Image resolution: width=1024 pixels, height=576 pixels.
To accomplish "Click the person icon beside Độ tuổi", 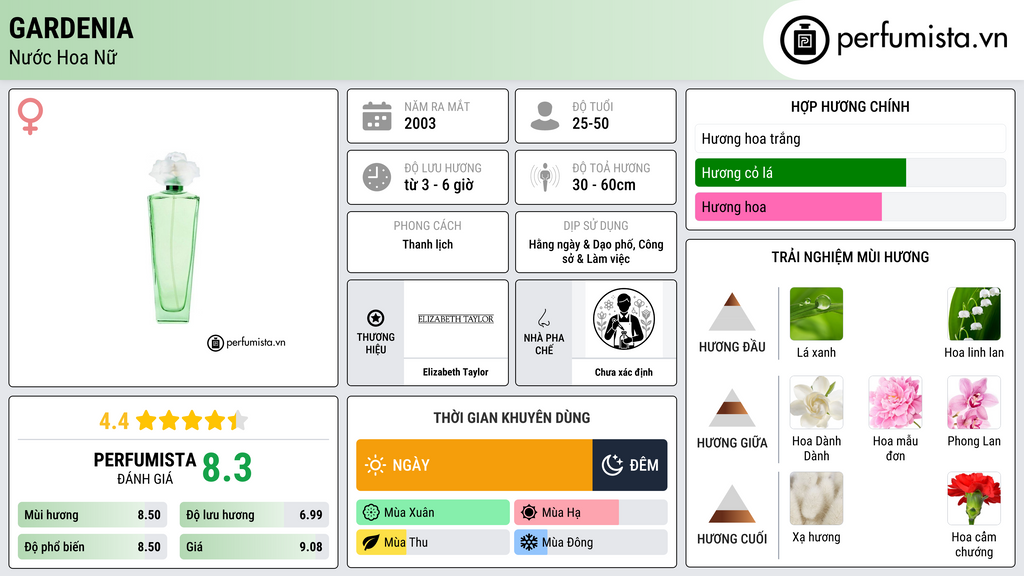I will tap(545, 116).
